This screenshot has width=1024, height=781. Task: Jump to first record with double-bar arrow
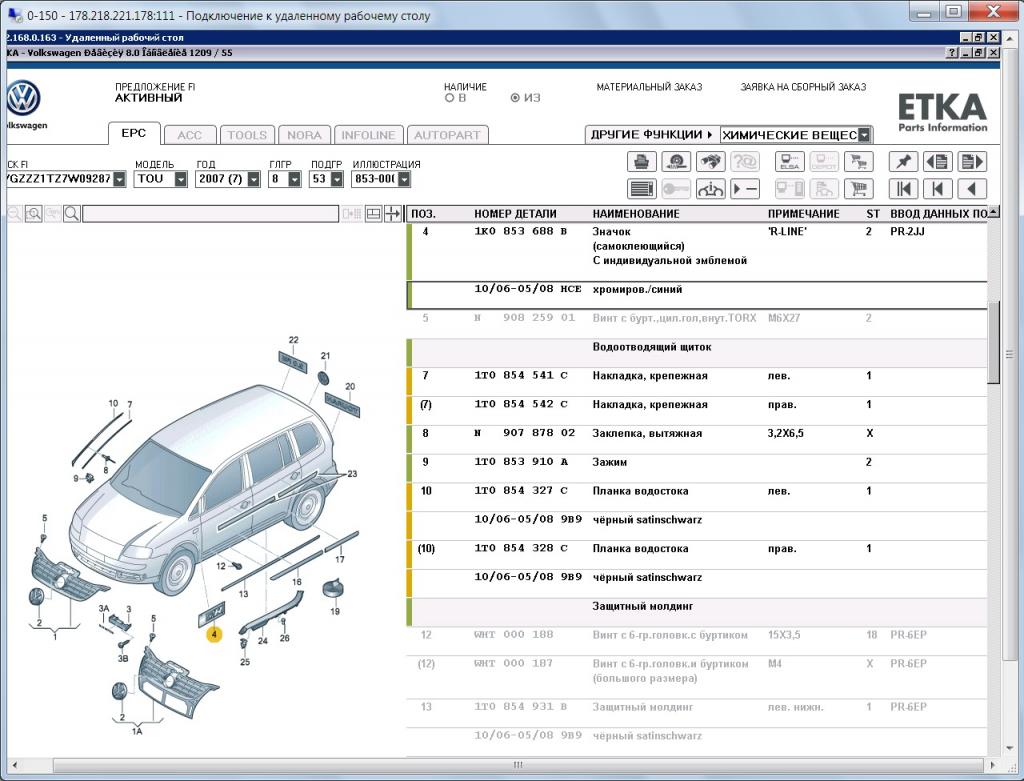[x=903, y=189]
